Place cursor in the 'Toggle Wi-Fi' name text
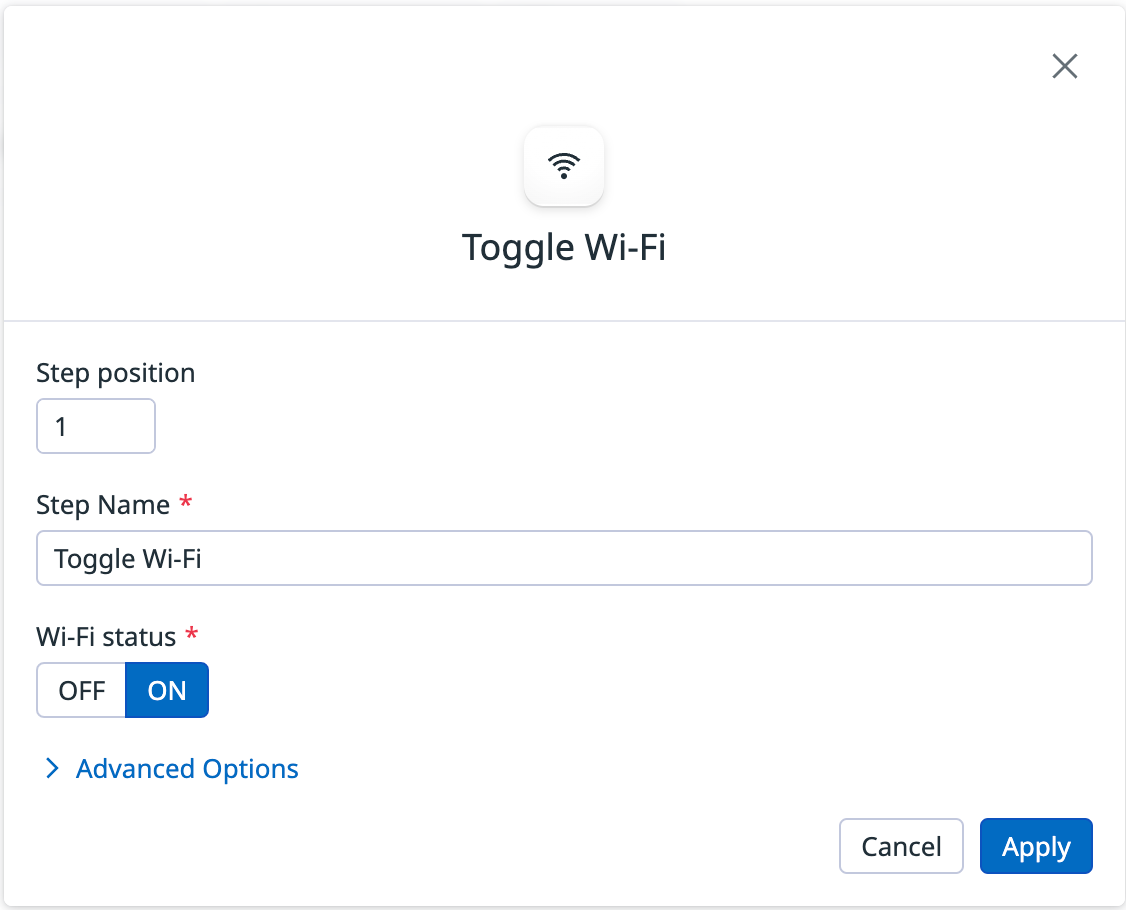 [x=128, y=559]
